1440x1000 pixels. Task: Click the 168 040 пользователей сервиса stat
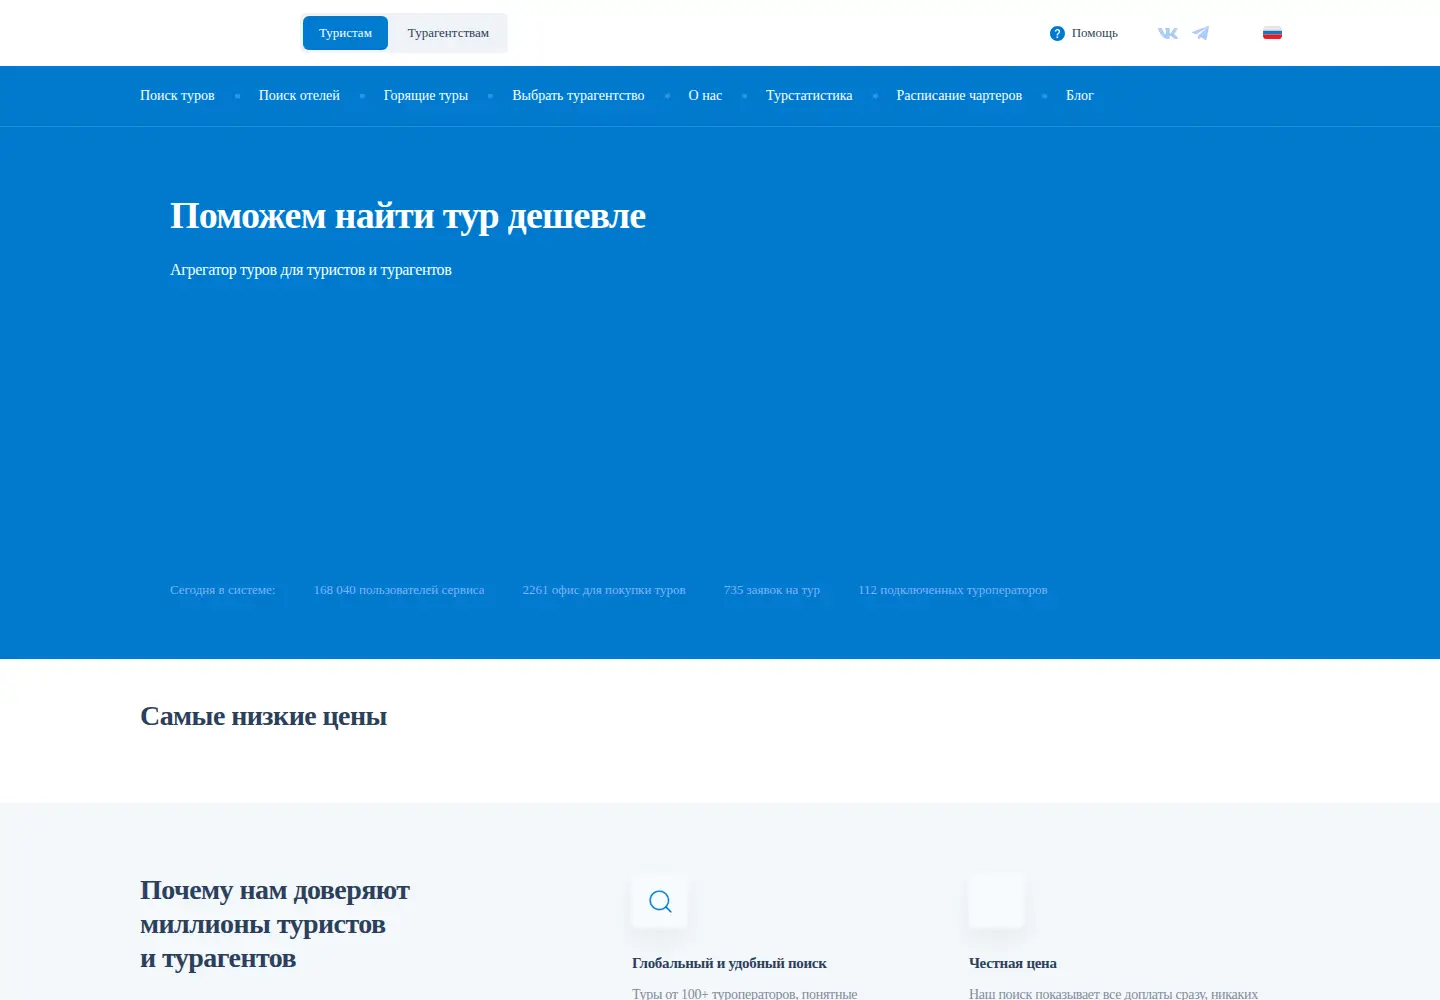tap(399, 590)
